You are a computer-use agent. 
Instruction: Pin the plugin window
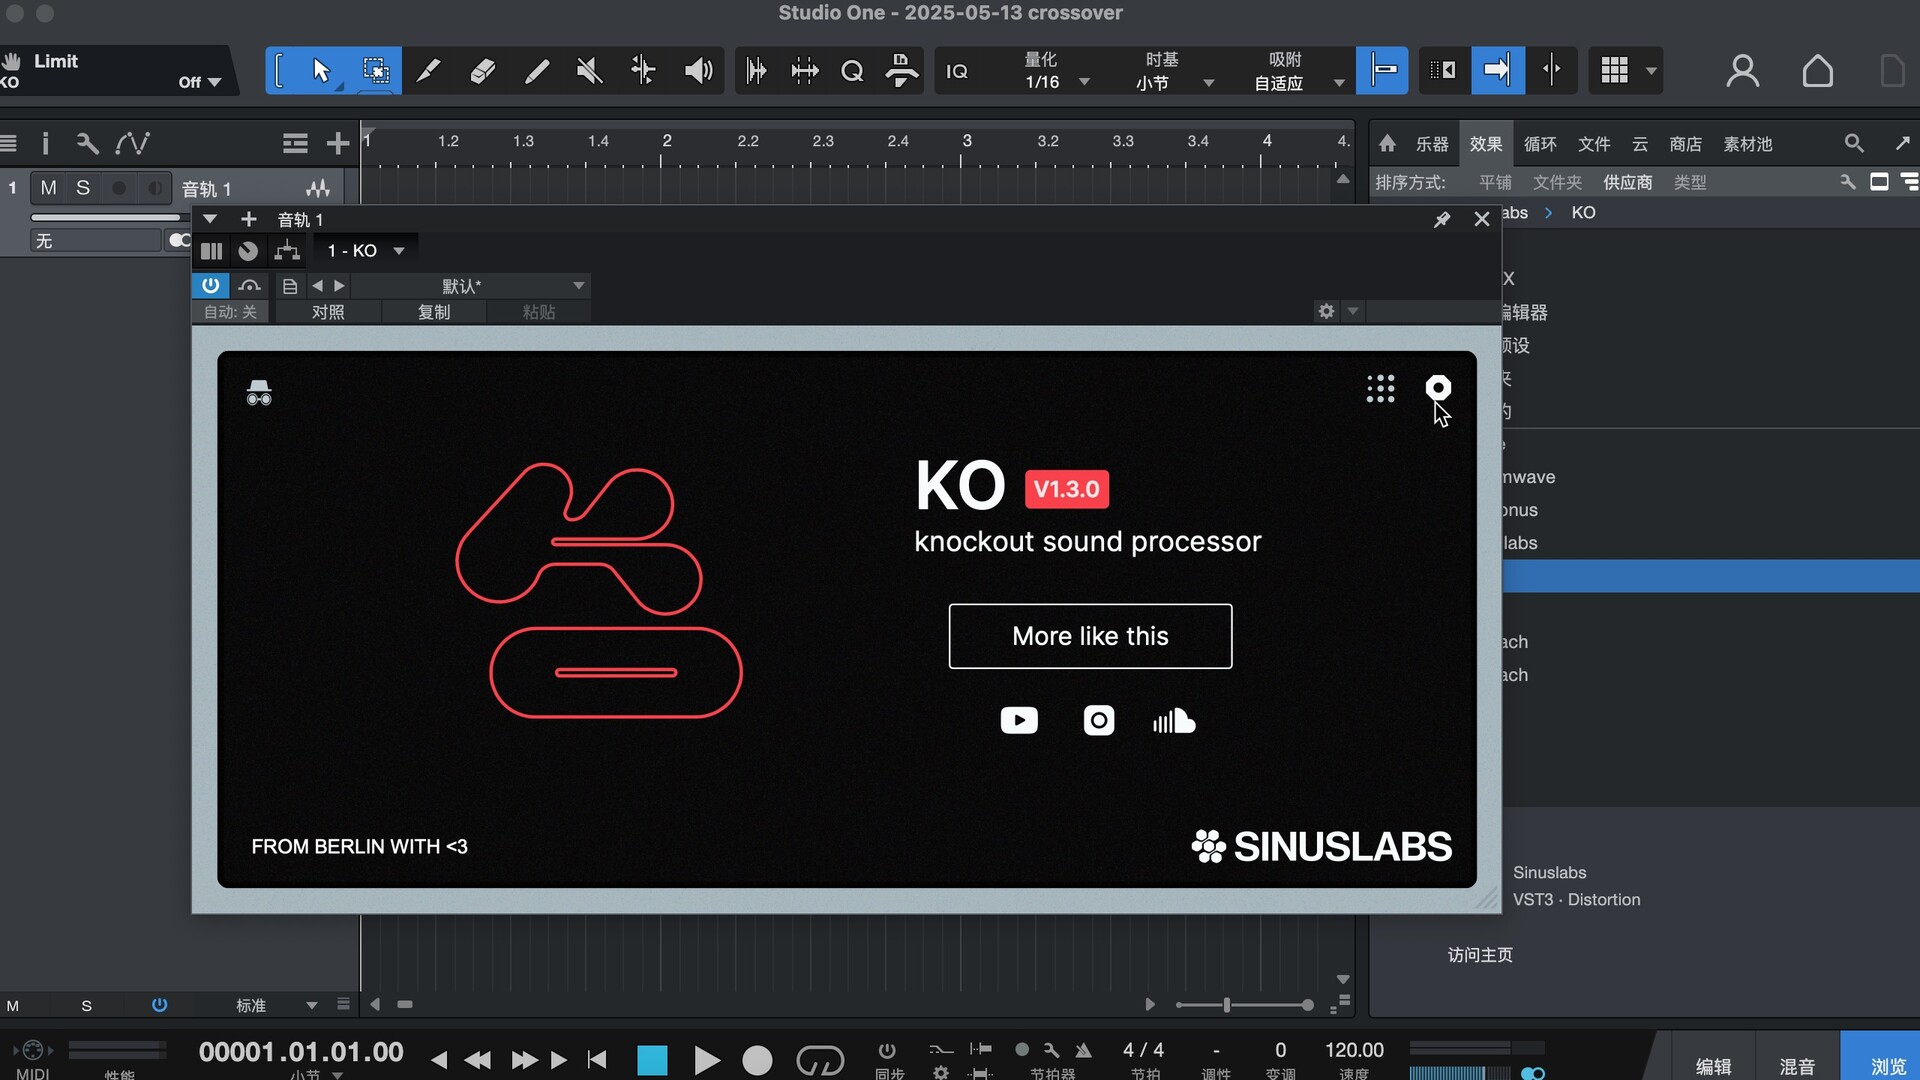1442,219
